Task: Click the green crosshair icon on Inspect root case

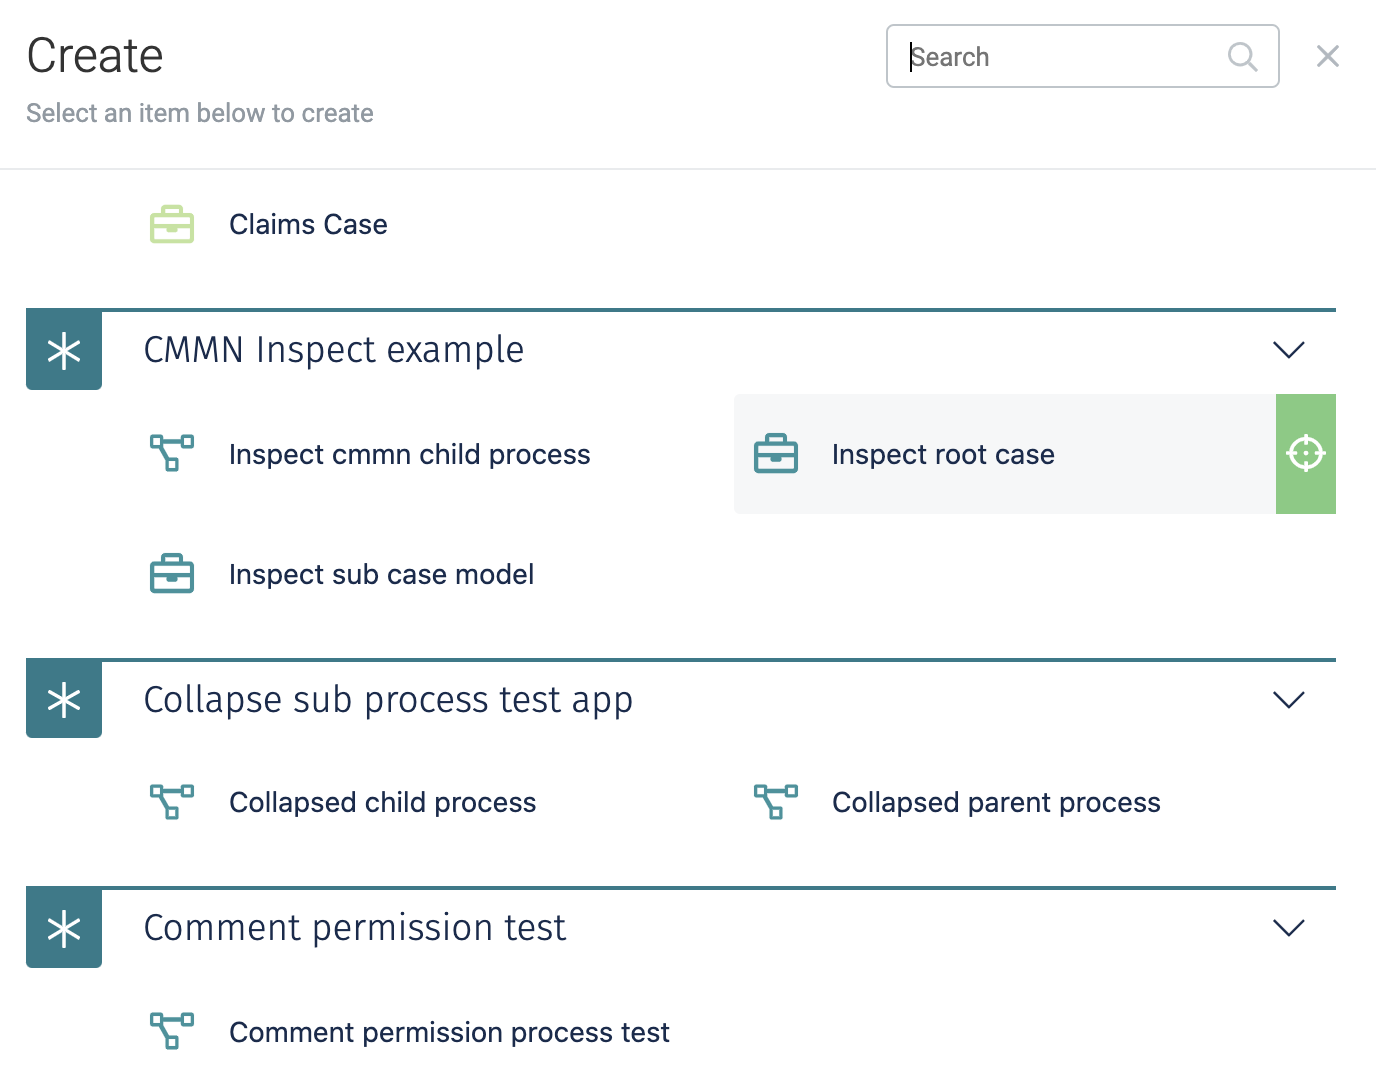Action: 1306,454
